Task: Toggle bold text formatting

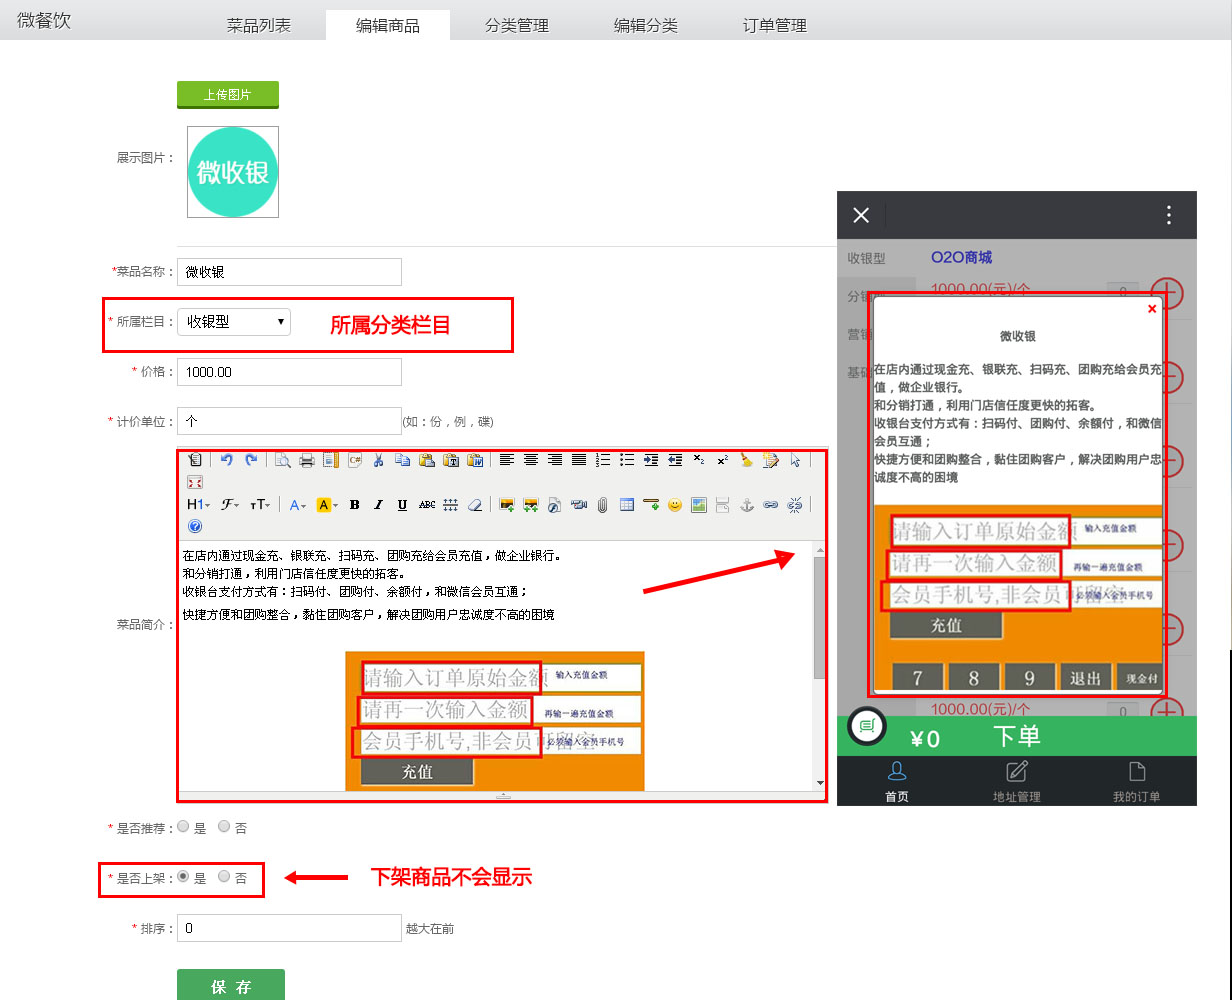Action: pos(354,505)
